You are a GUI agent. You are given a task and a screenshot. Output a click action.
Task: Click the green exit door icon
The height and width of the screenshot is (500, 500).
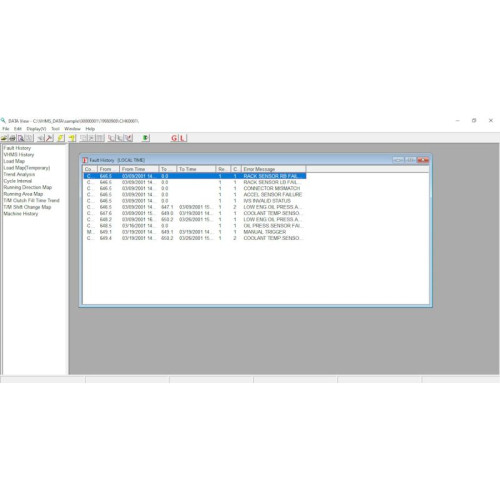146,138
